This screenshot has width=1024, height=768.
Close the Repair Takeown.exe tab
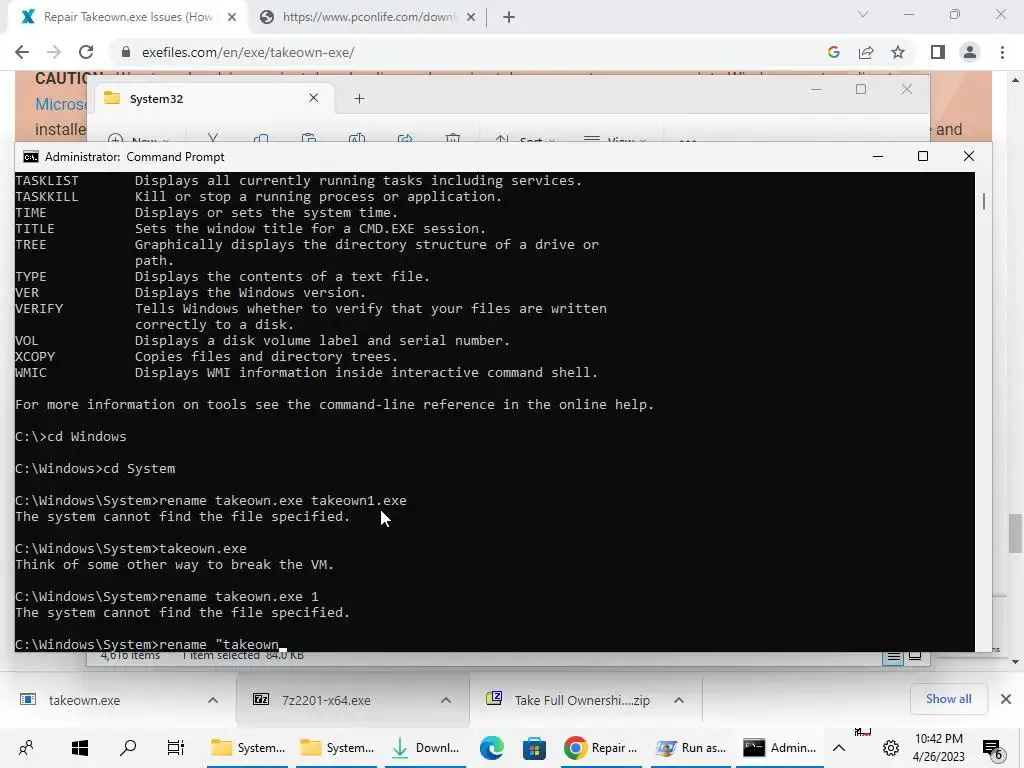pyautogui.click(x=232, y=17)
